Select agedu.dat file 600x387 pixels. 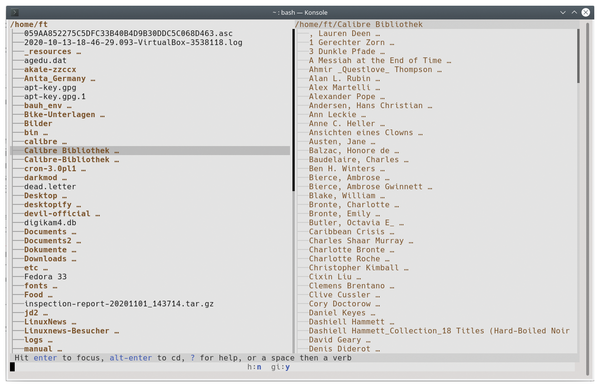point(45,60)
